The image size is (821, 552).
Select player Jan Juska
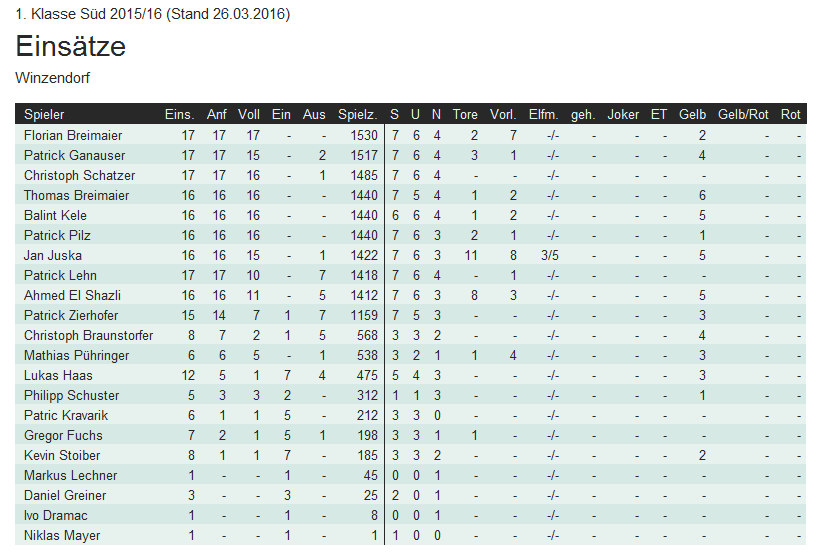pyautogui.click(x=53, y=256)
